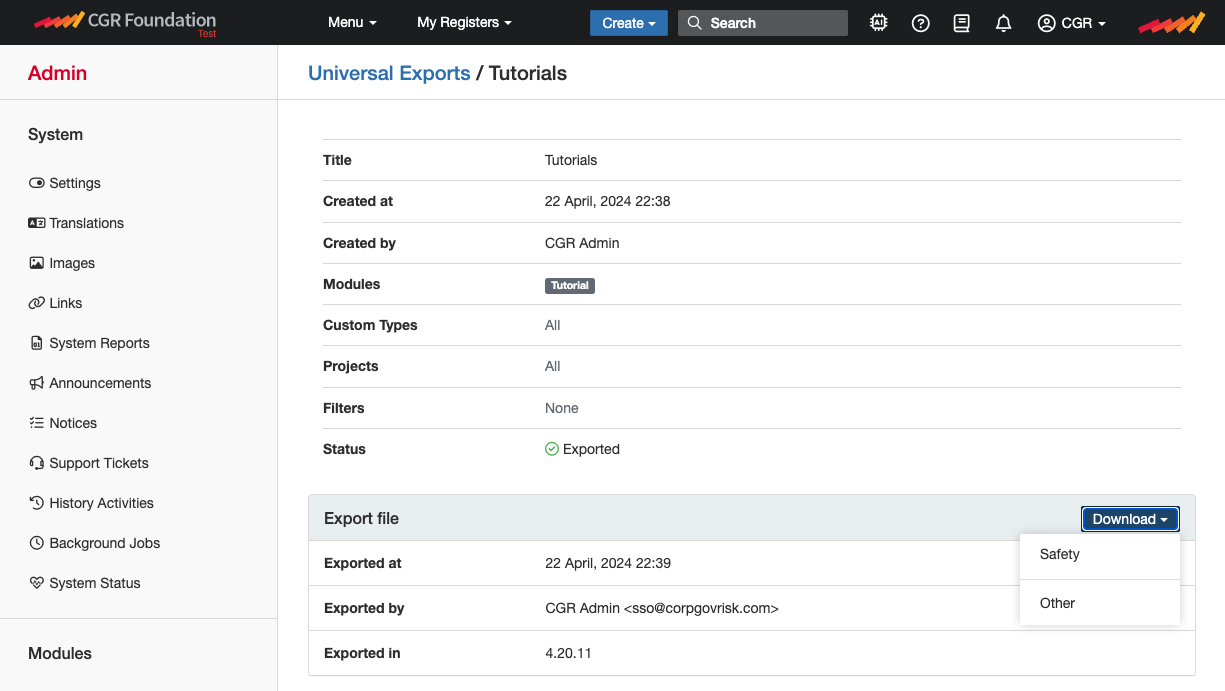Click the Search input field

pyautogui.click(x=763, y=23)
